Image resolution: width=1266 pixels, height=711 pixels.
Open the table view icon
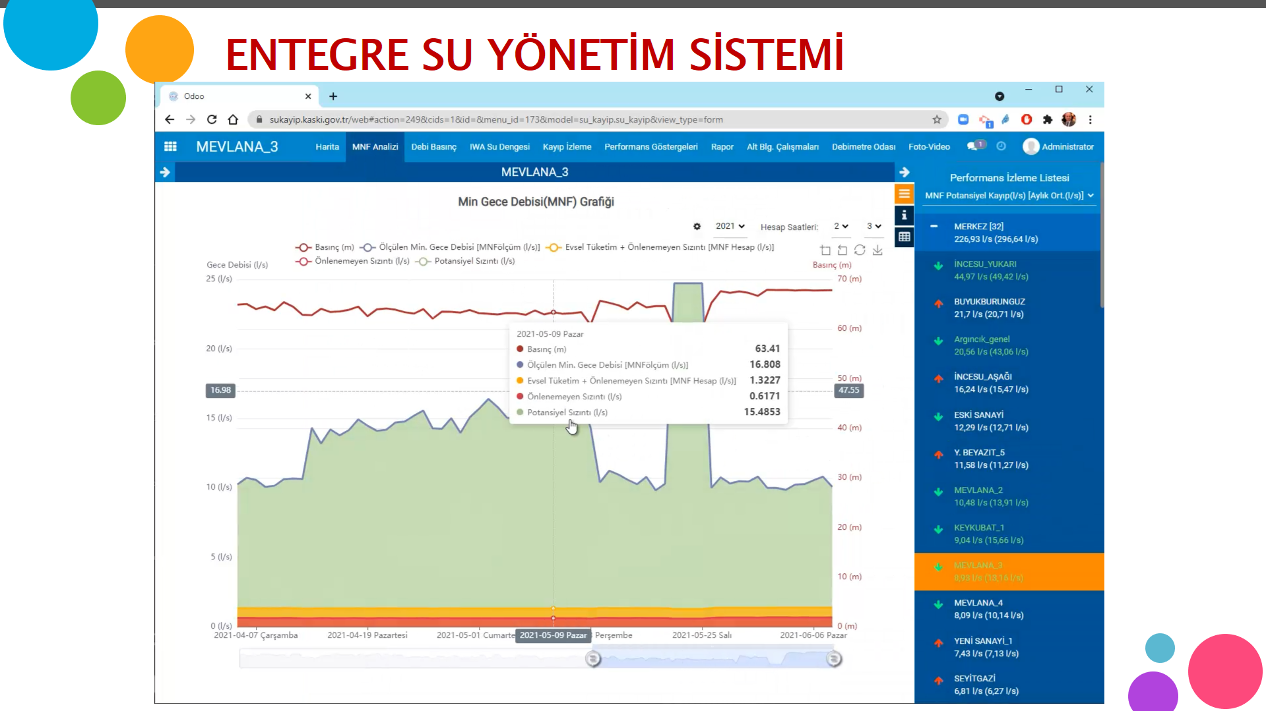[x=904, y=237]
